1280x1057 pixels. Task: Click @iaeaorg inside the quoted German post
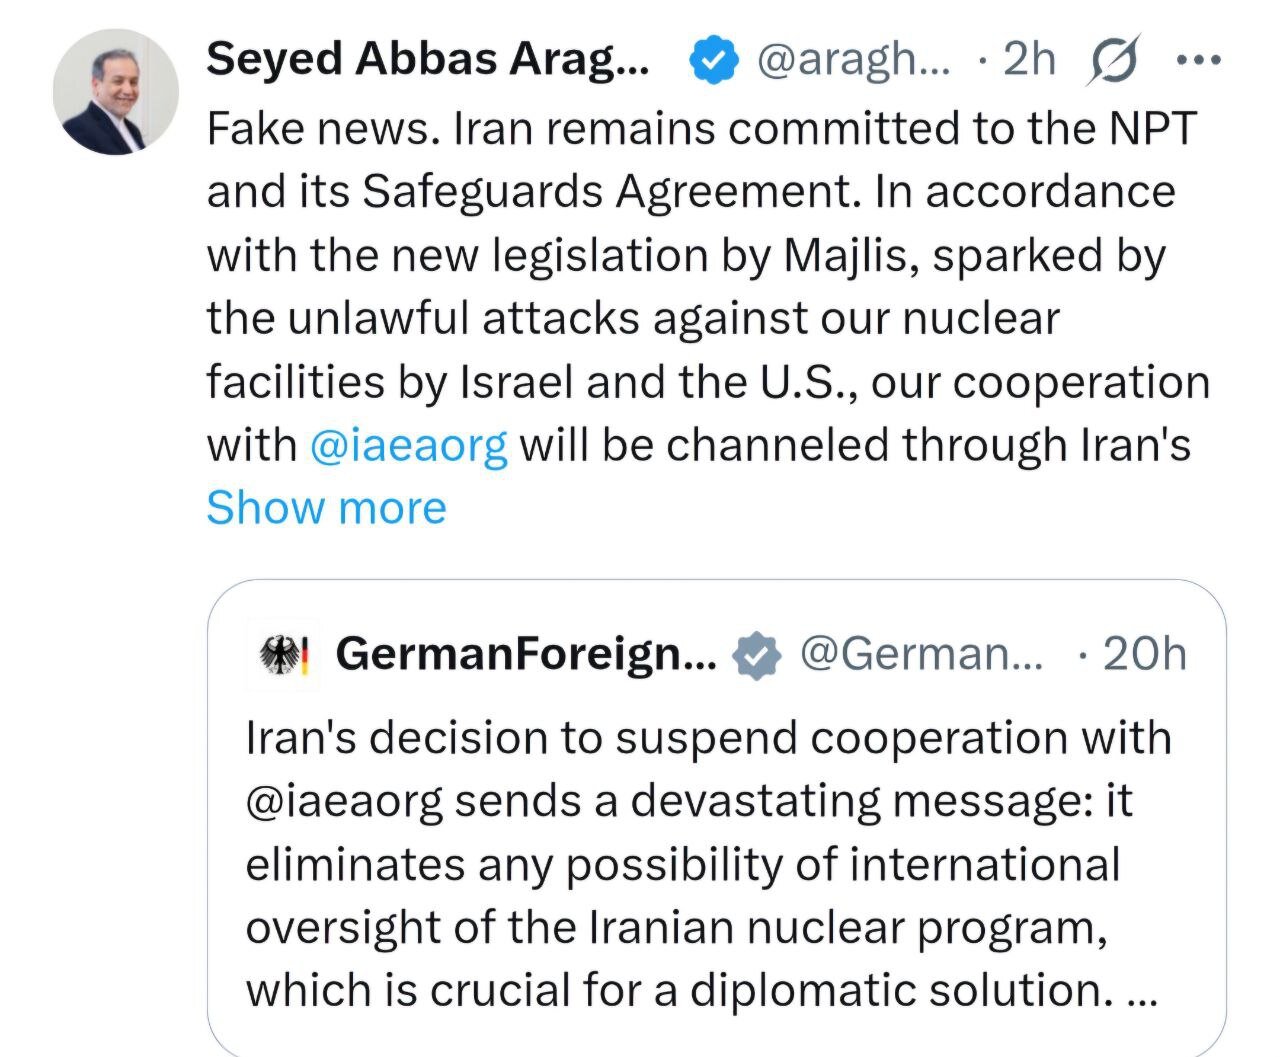point(343,802)
